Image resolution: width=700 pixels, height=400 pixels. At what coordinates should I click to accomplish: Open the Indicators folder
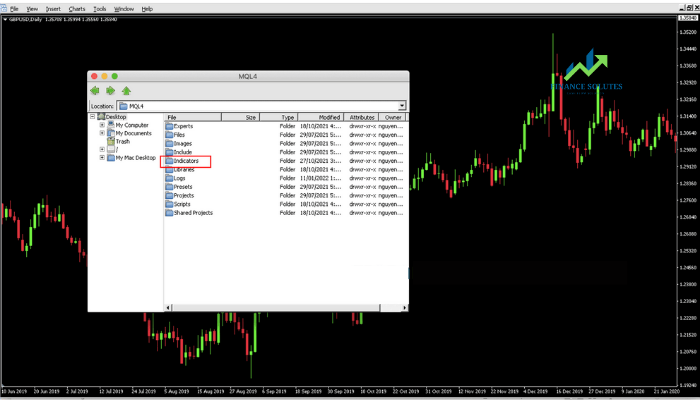pos(186,161)
